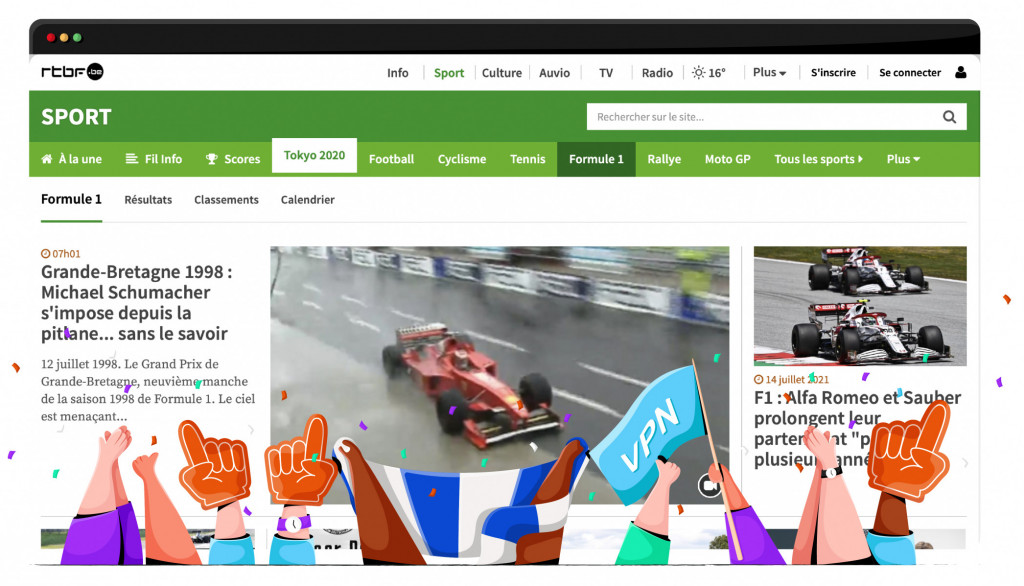The height and width of the screenshot is (586, 1024).
Task: Open the Calendrier sub-tab
Action: tap(308, 200)
